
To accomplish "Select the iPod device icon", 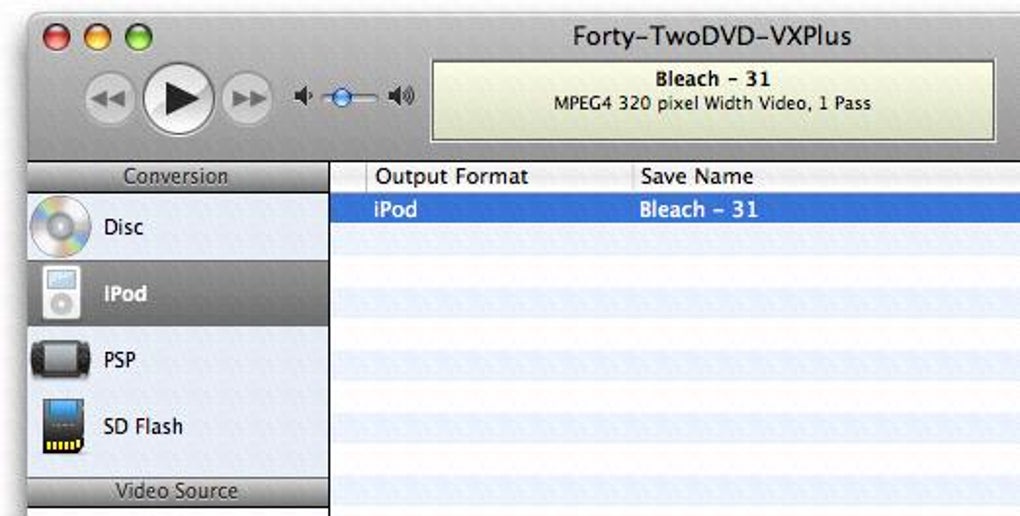I will [60, 293].
